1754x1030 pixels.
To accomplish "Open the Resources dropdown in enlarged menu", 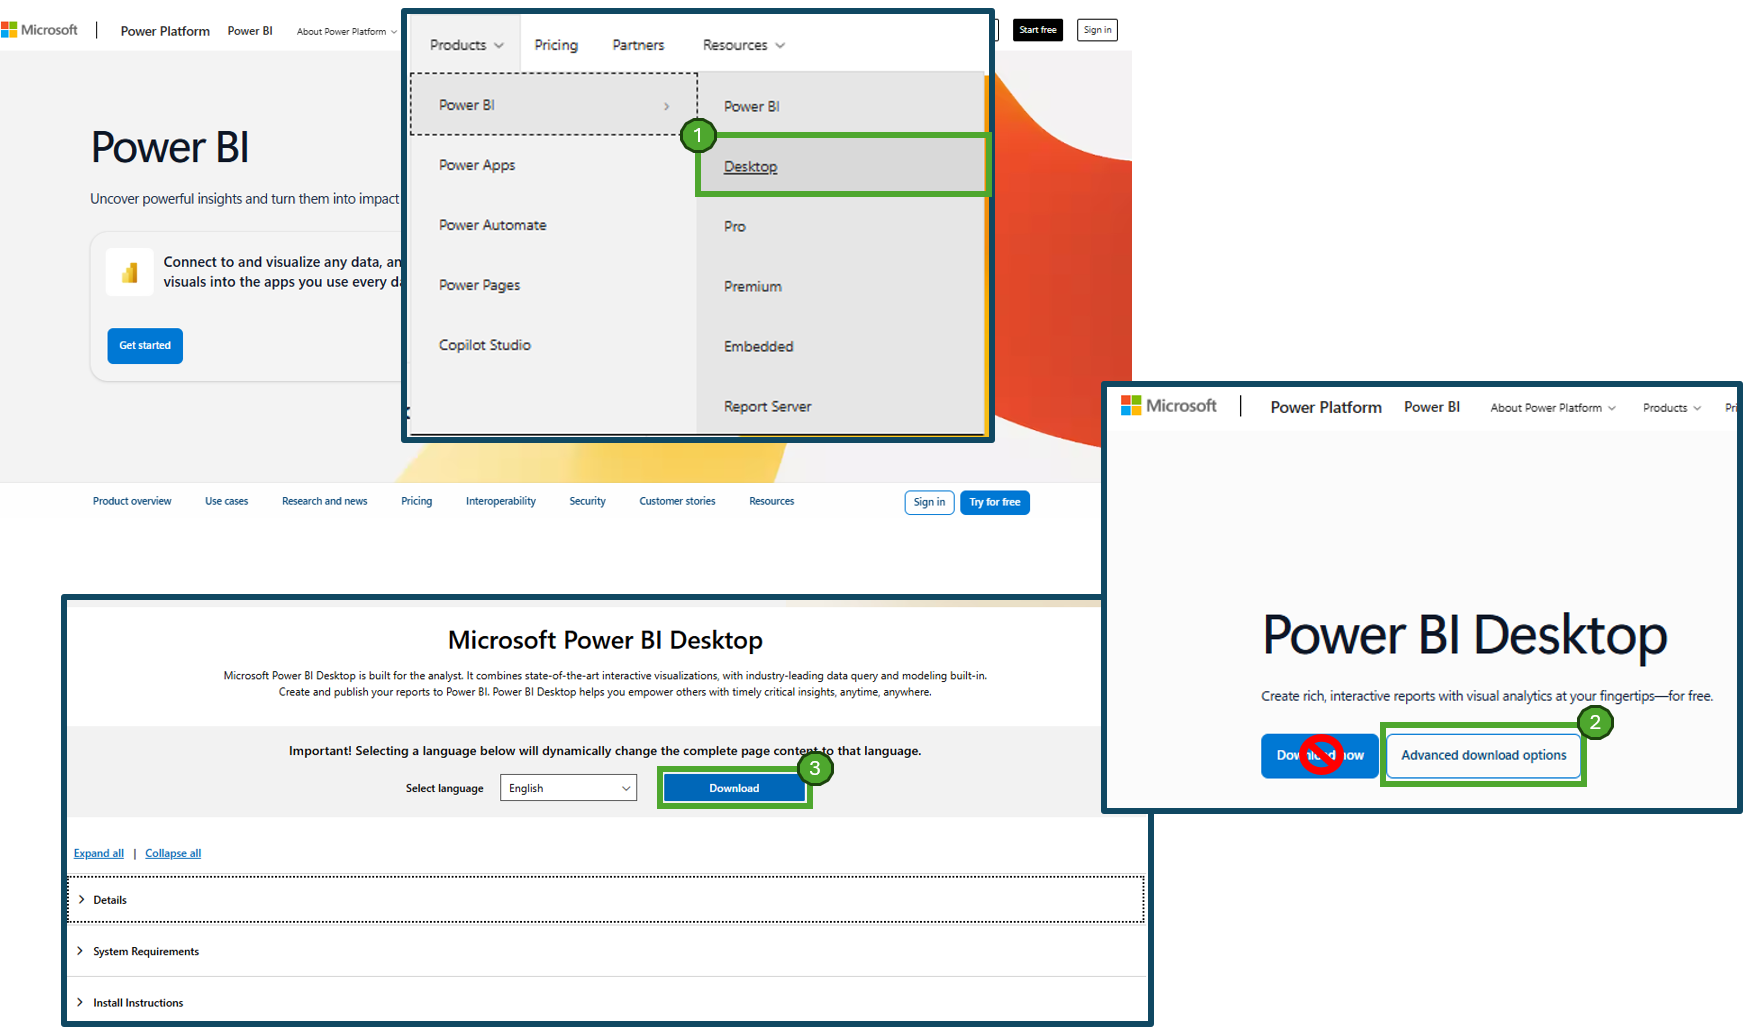I will (743, 45).
